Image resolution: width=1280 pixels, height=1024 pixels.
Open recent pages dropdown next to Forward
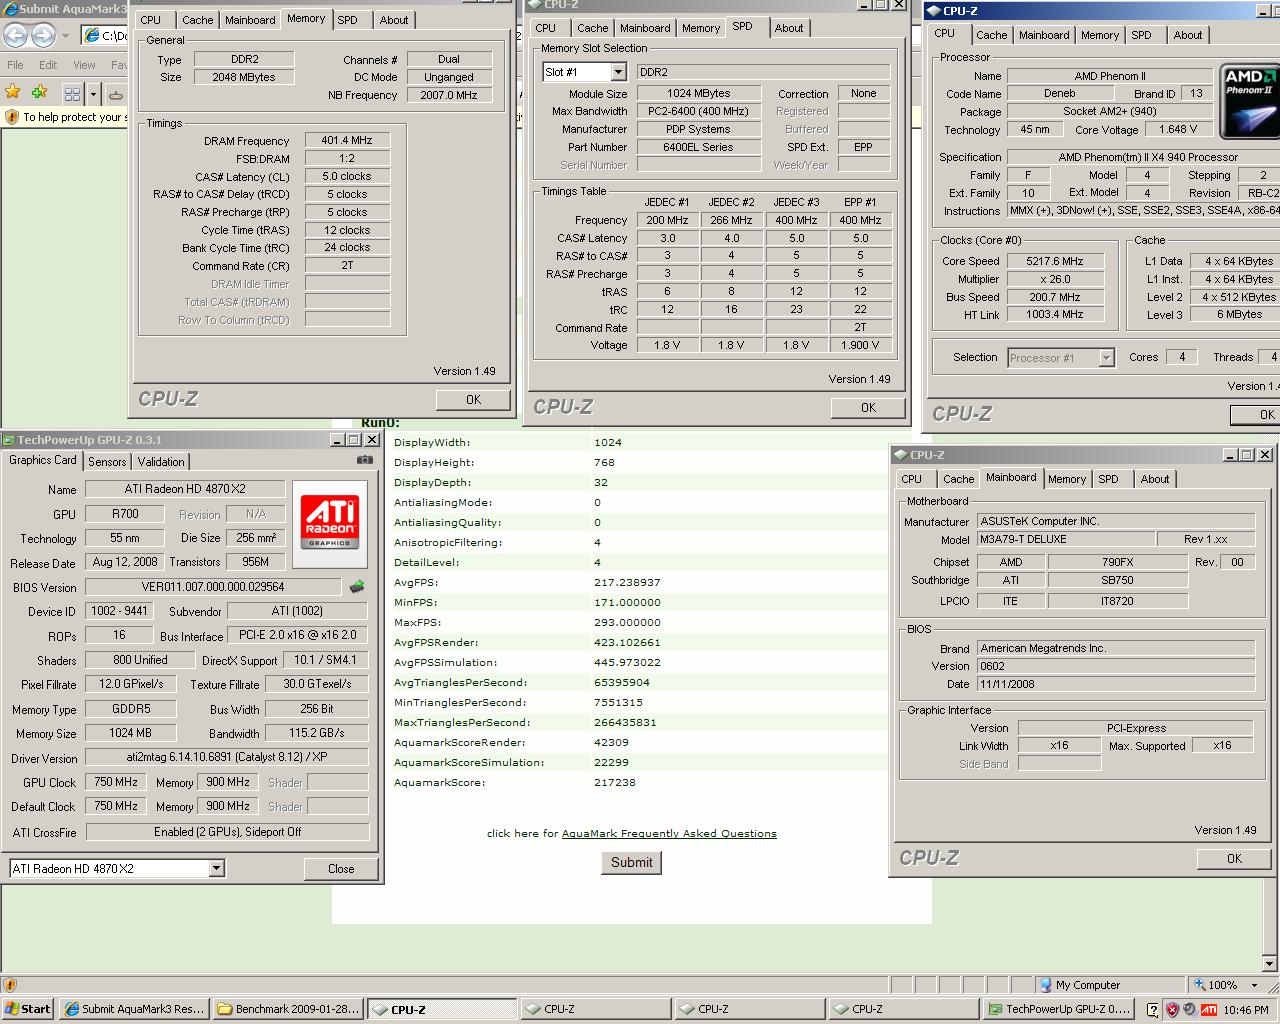pyautogui.click(x=65, y=36)
